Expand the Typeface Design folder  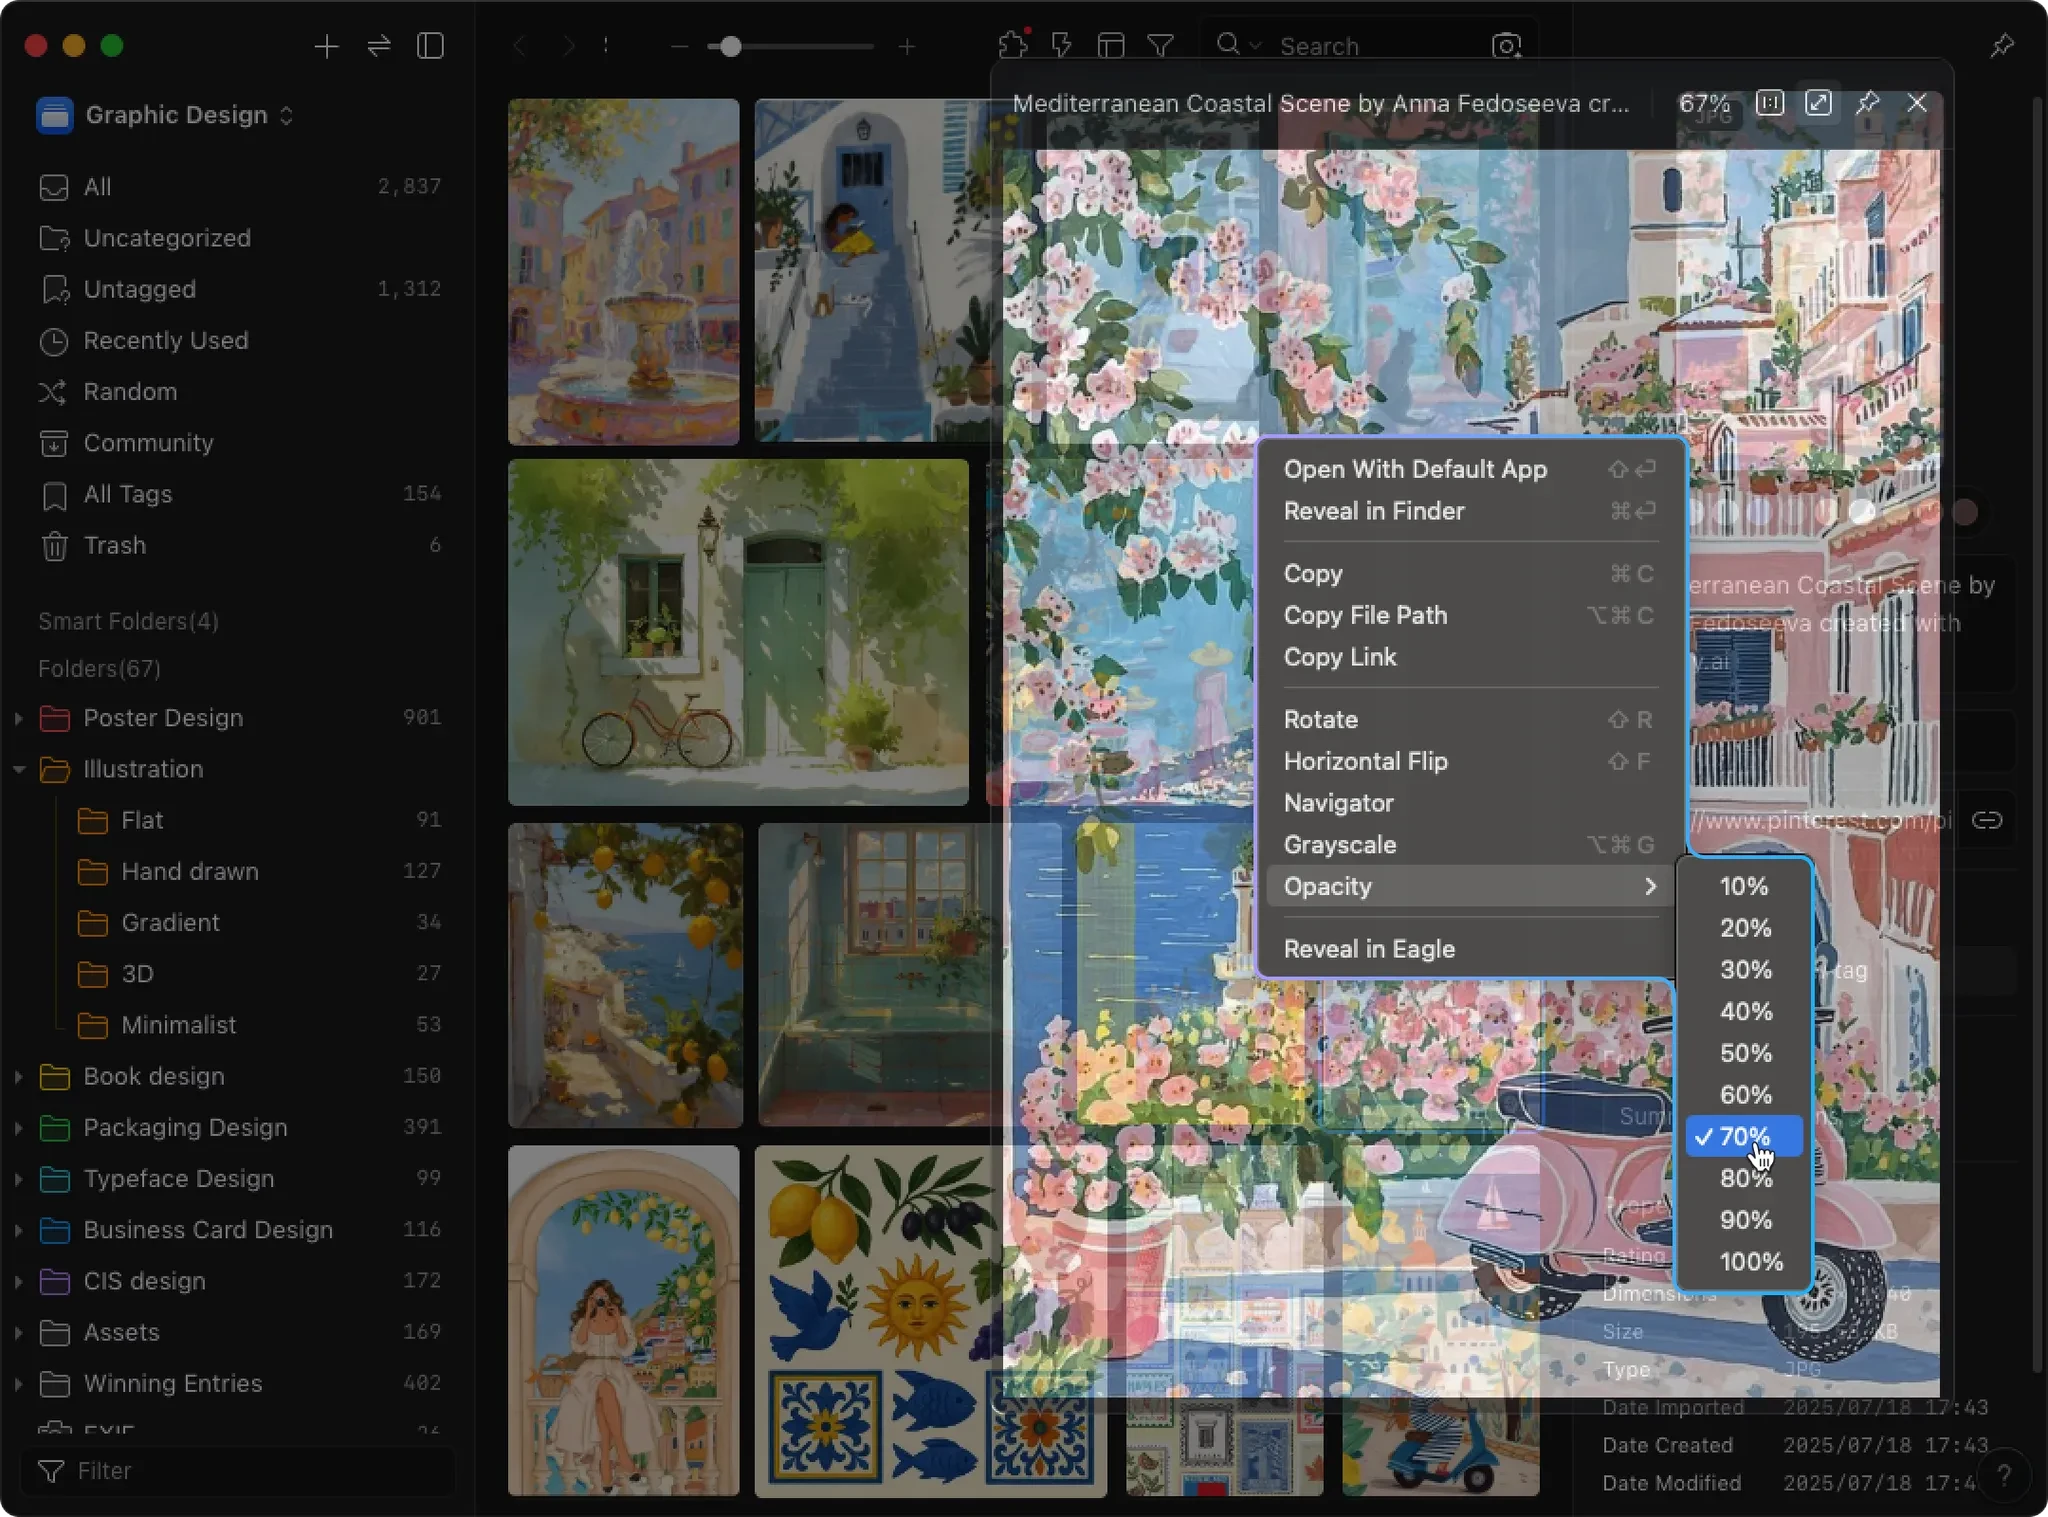(18, 1179)
